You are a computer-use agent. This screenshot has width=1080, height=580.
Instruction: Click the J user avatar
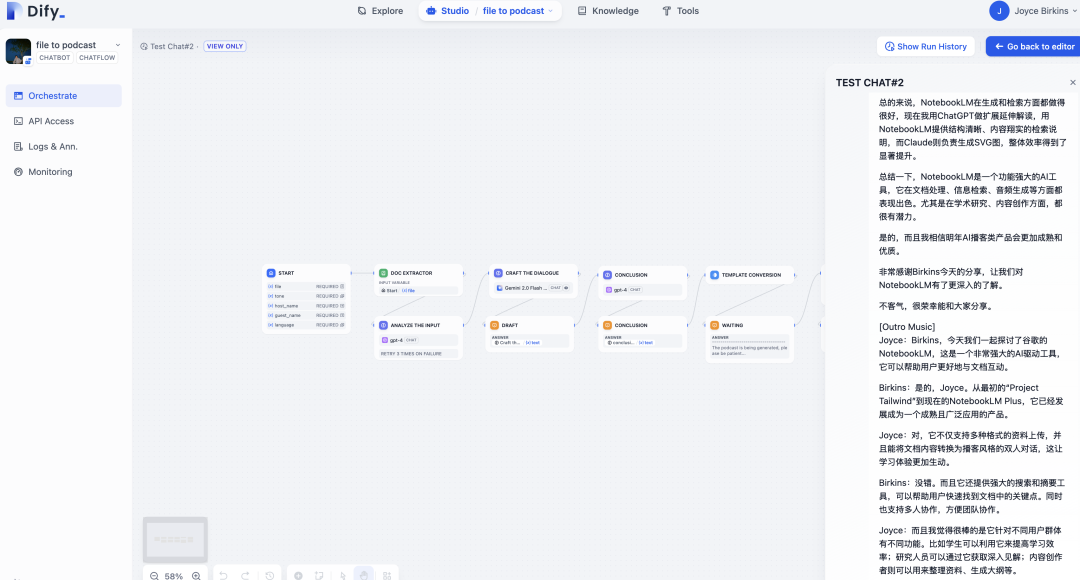pyautogui.click(x=999, y=11)
